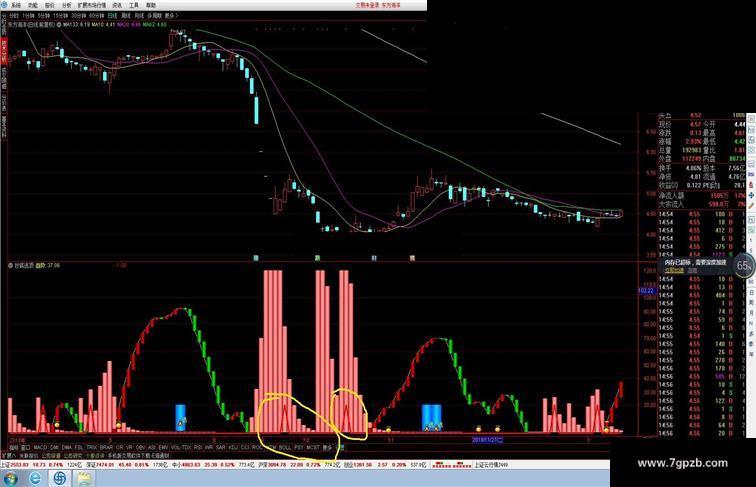Select the DMA indicator tab

(x=67, y=448)
